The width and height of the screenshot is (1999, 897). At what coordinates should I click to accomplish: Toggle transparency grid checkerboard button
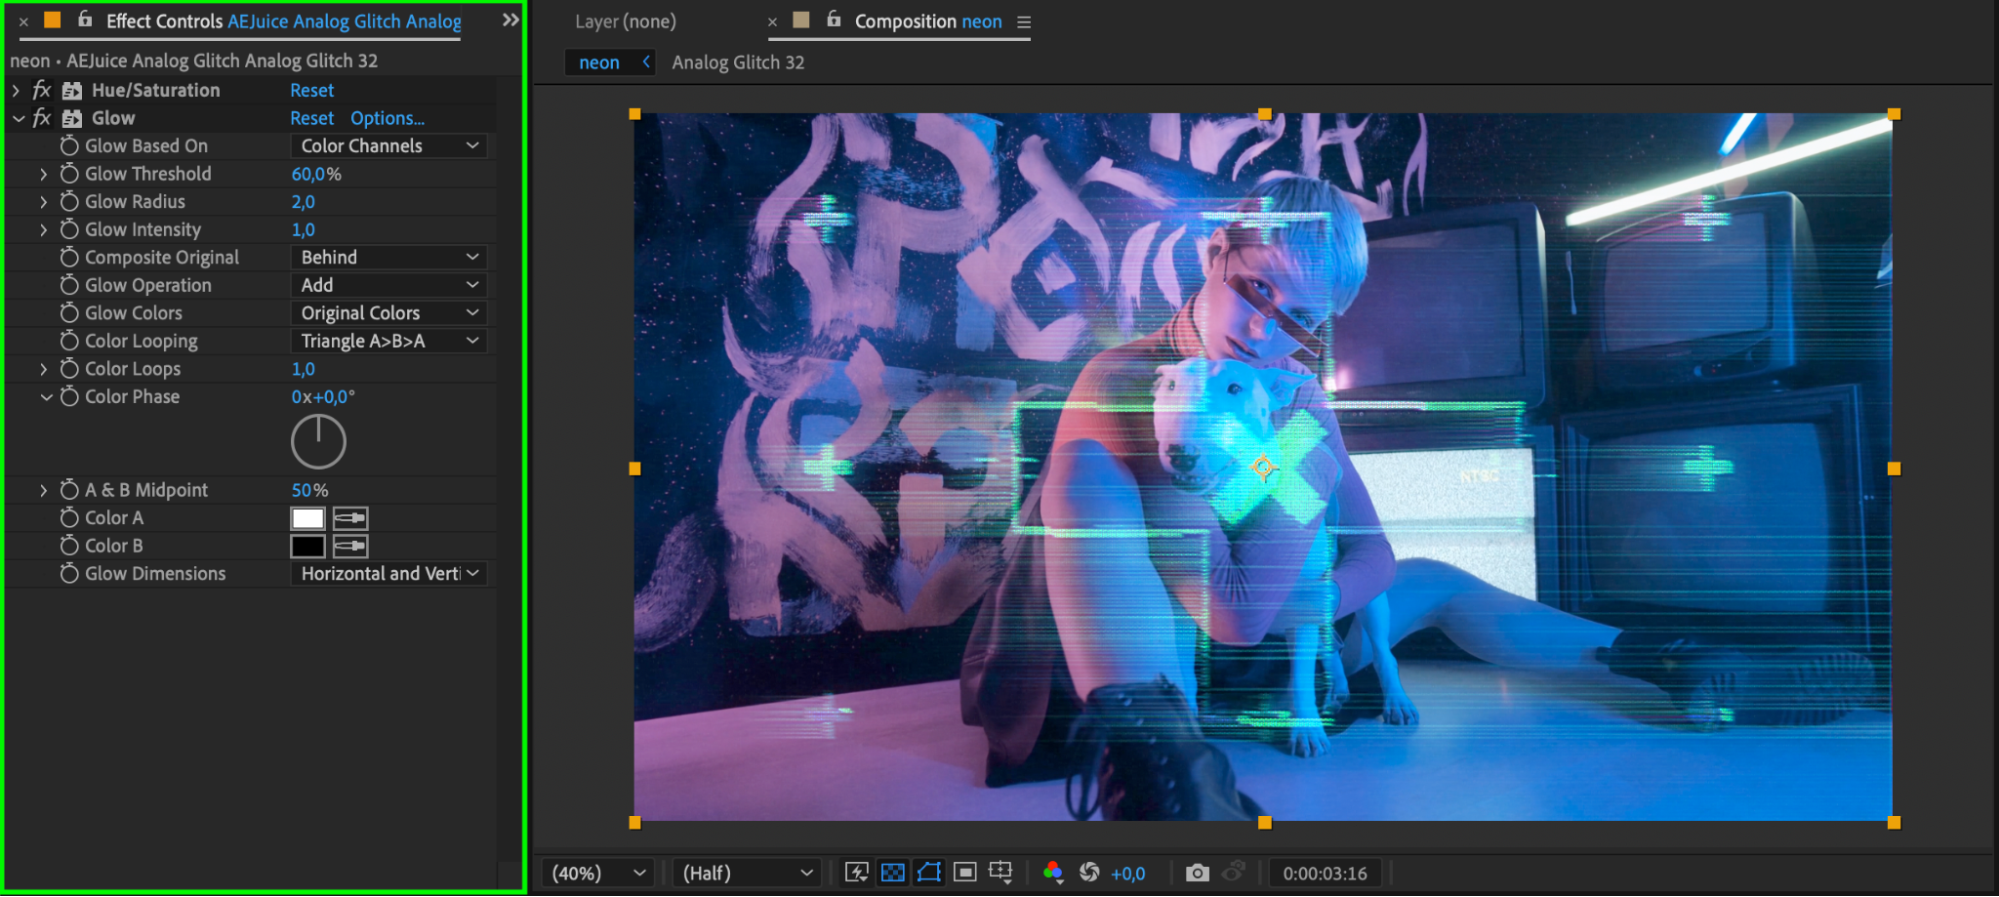click(892, 873)
